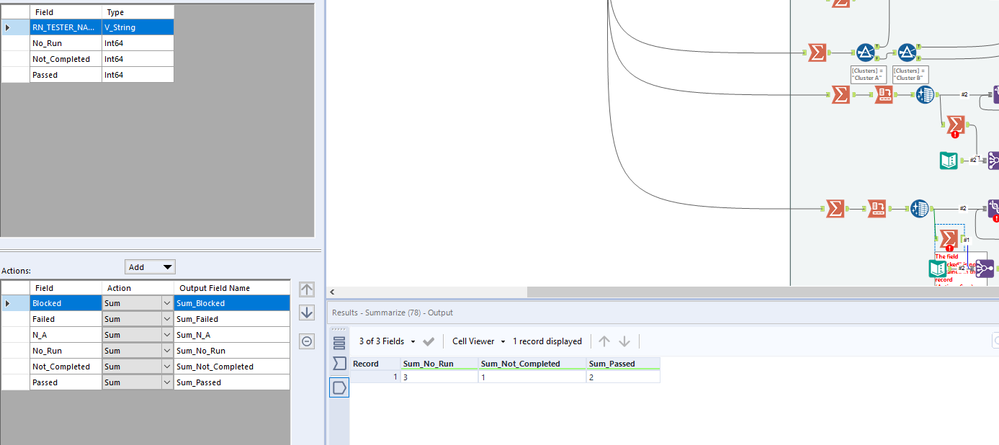Image resolution: width=999 pixels, height=445 pixels.
Task: Click the sigma icon in Results side strip
Action: [x=339, y=364]
